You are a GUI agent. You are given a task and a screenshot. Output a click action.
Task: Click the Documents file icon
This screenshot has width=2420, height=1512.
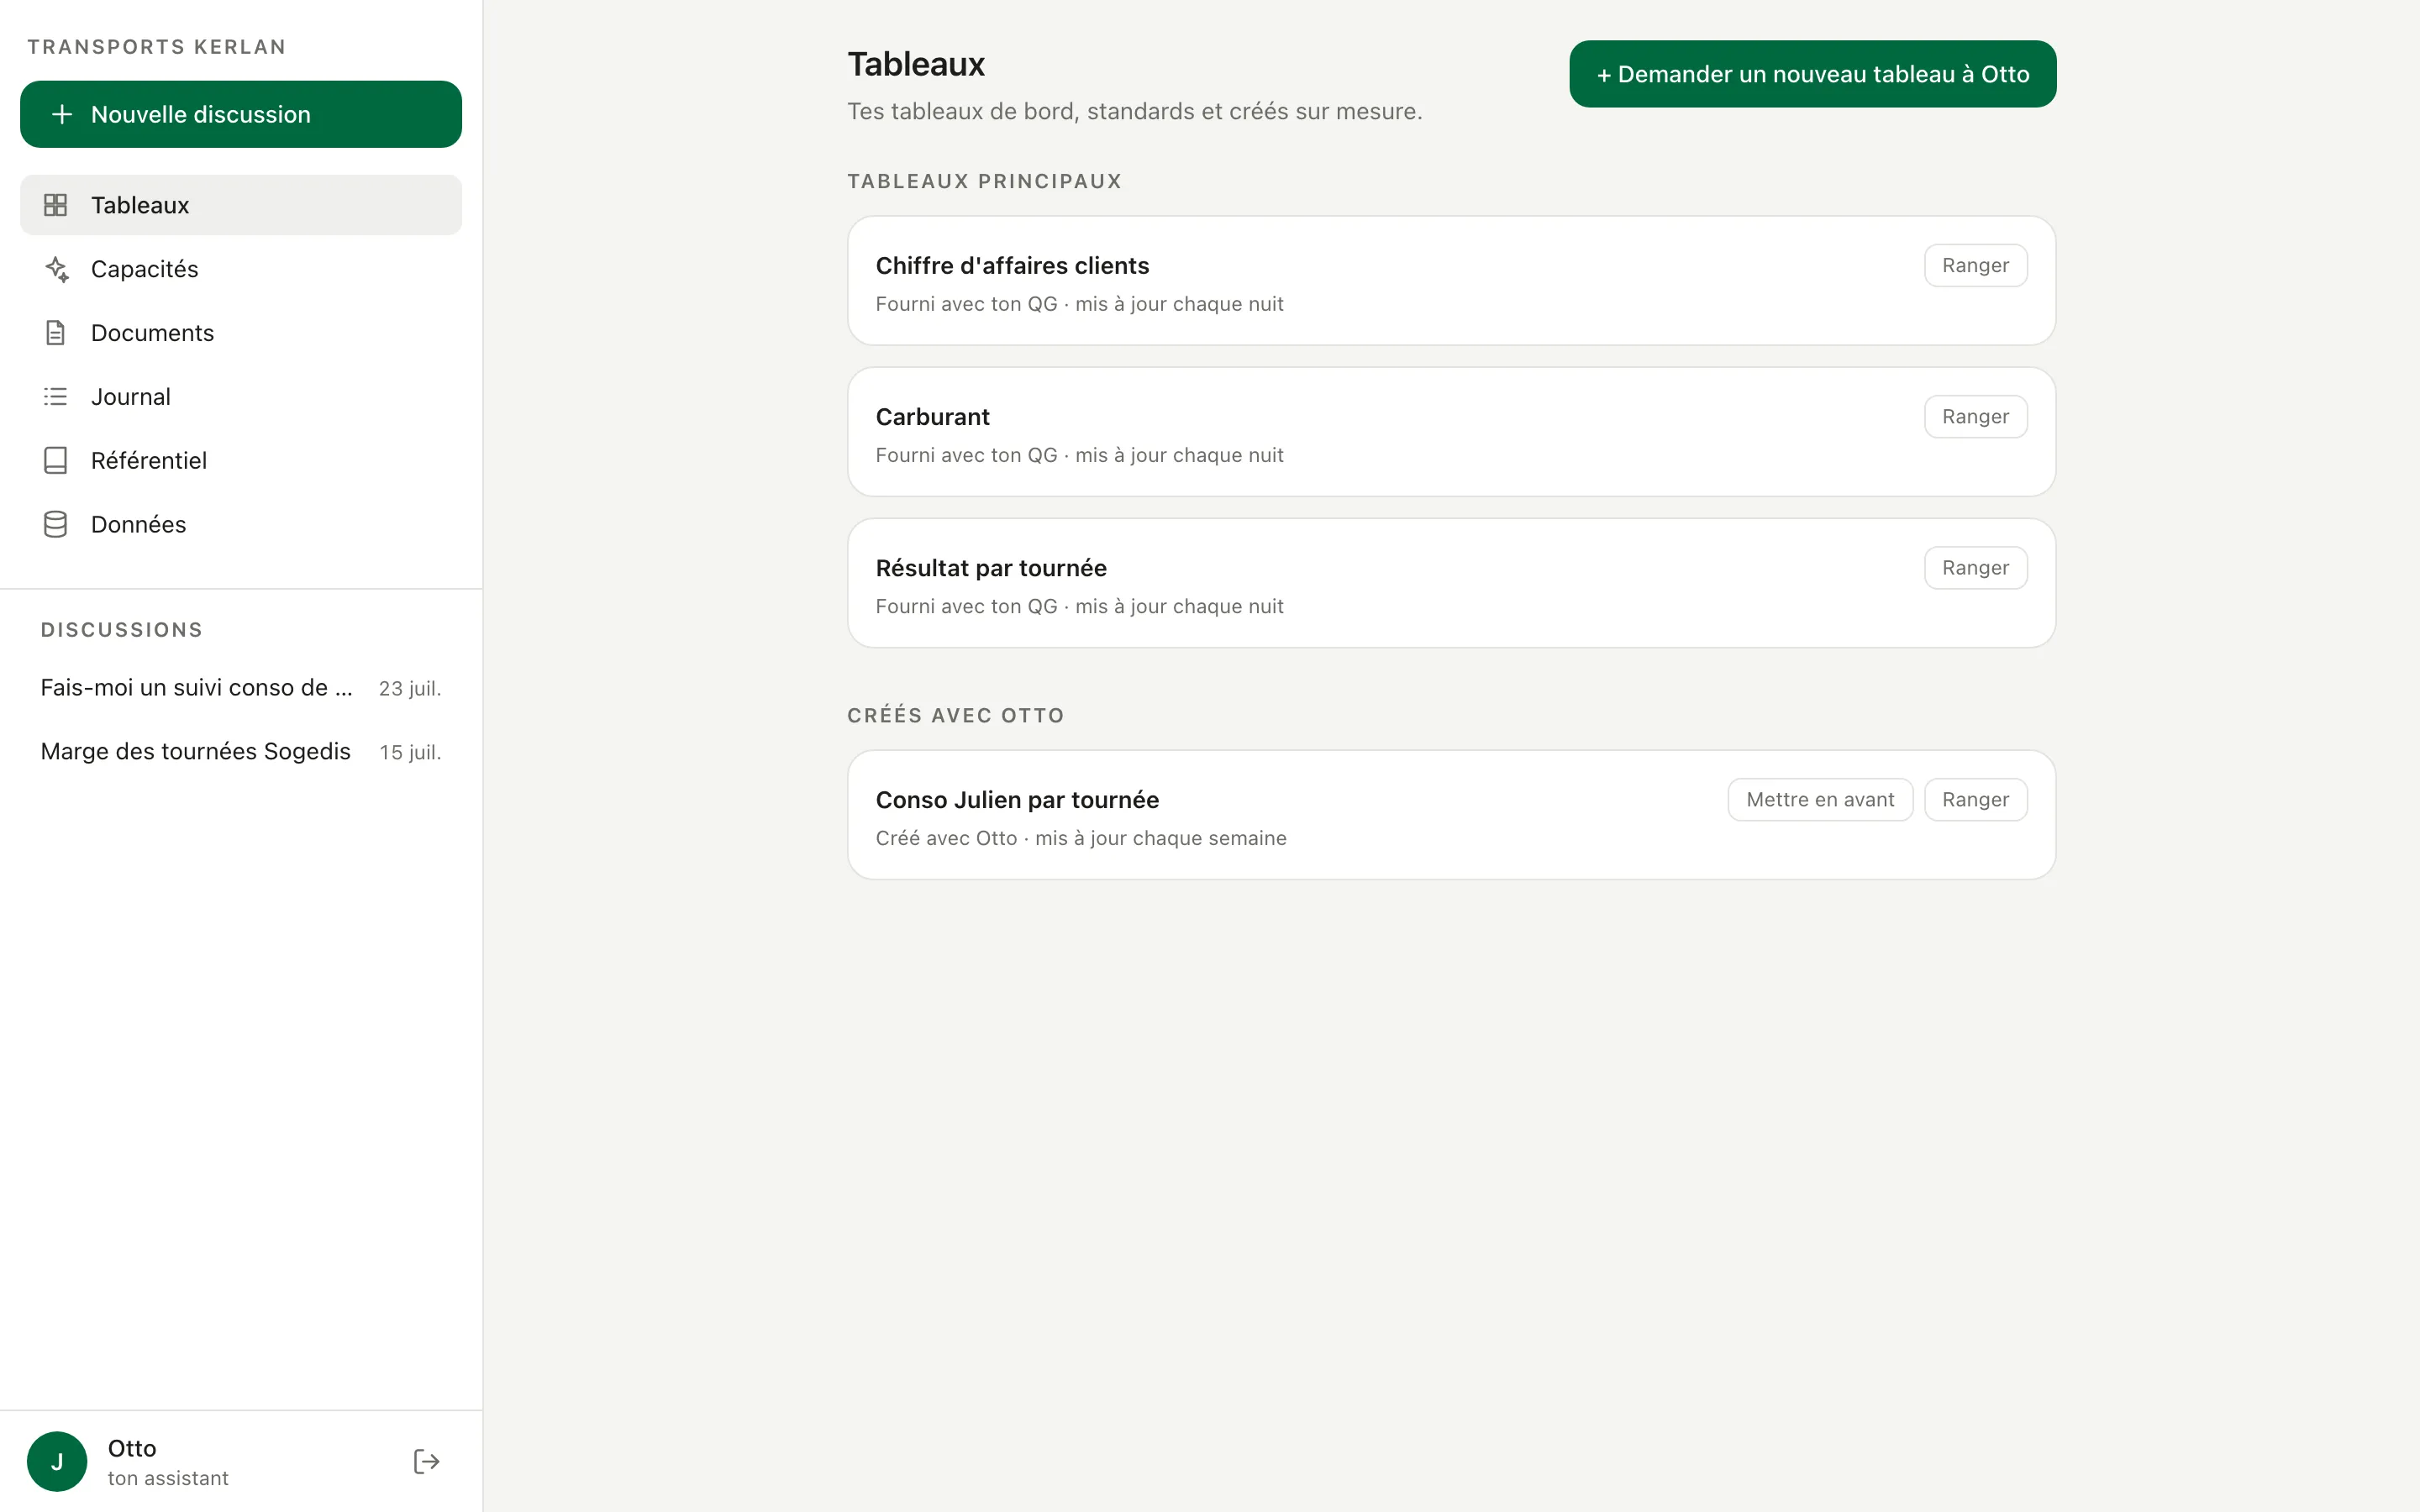click(x=56, y=333)
